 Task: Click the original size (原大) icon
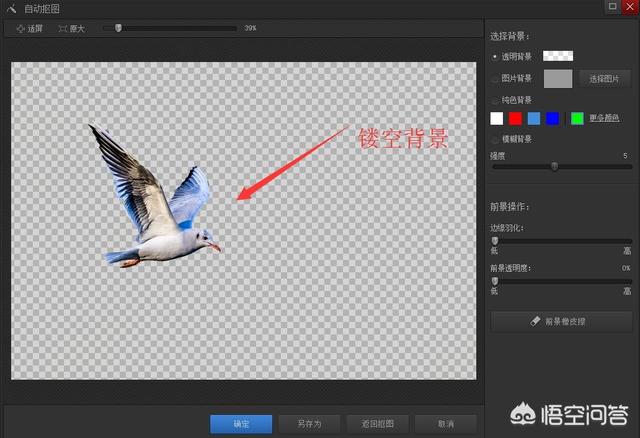(64, 28)
